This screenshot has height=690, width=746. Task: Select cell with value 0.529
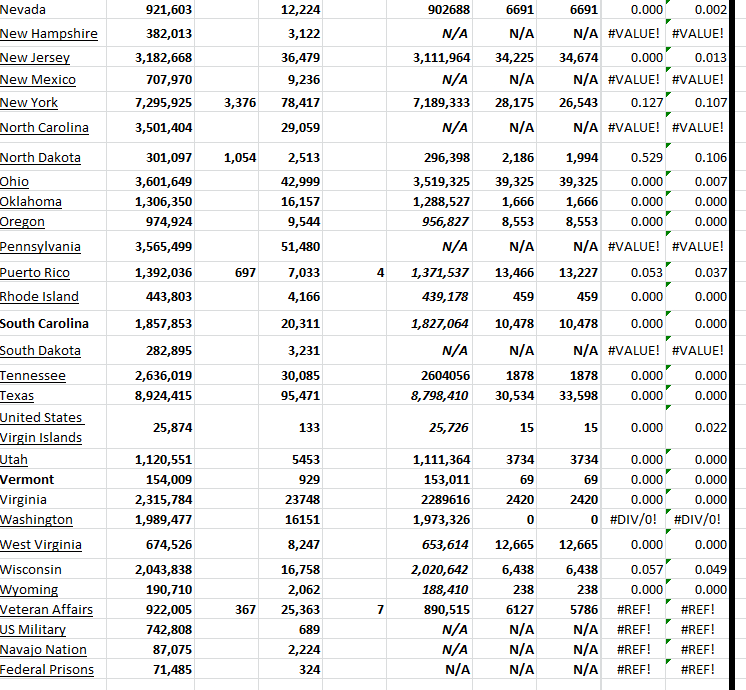tap(633, 158)
